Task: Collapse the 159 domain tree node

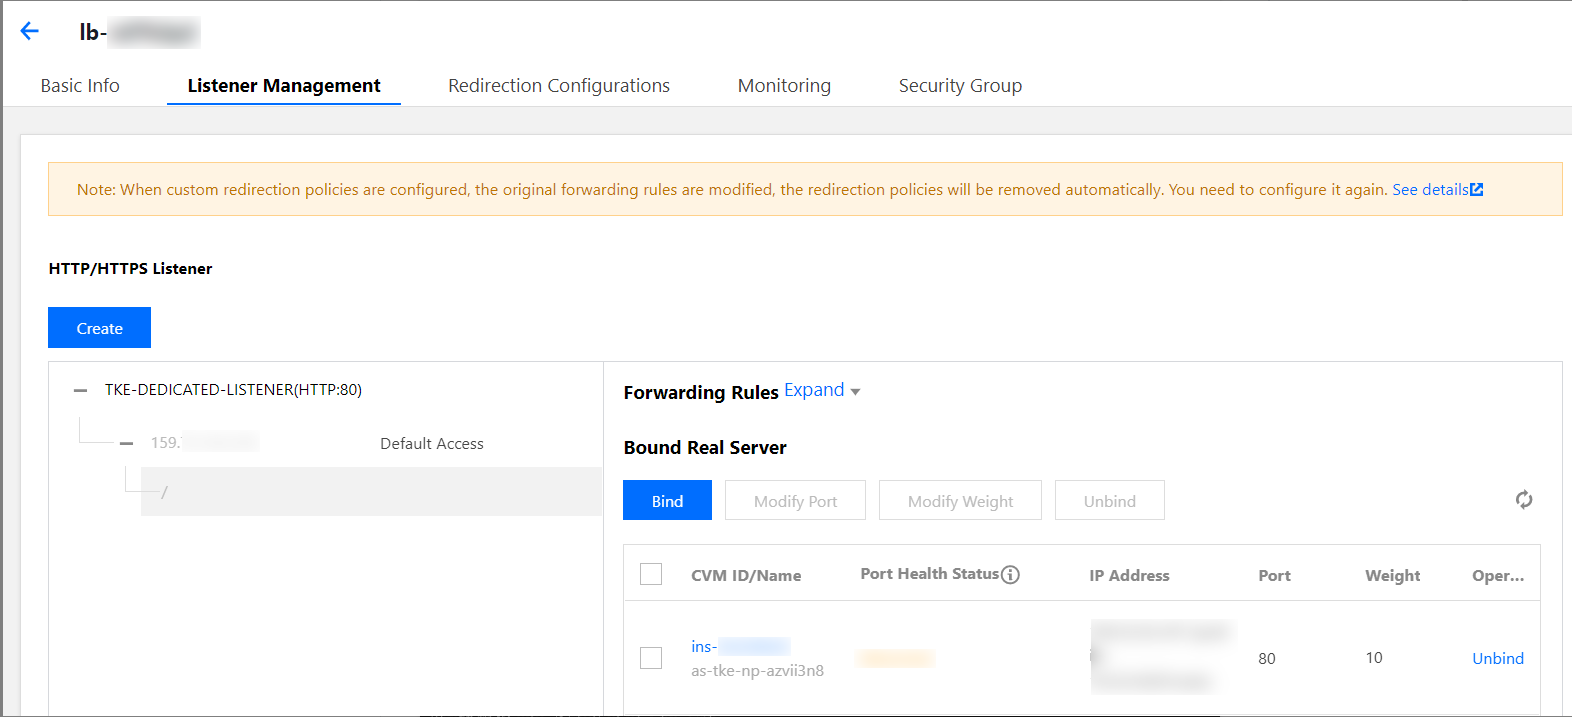Action: 126,443
